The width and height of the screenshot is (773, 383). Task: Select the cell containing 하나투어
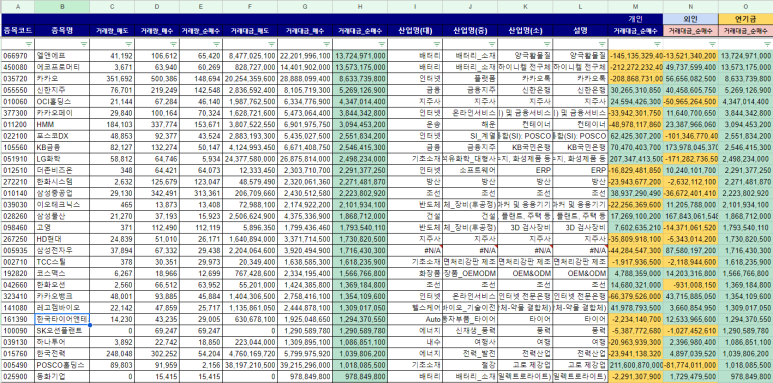pos(62,342)
